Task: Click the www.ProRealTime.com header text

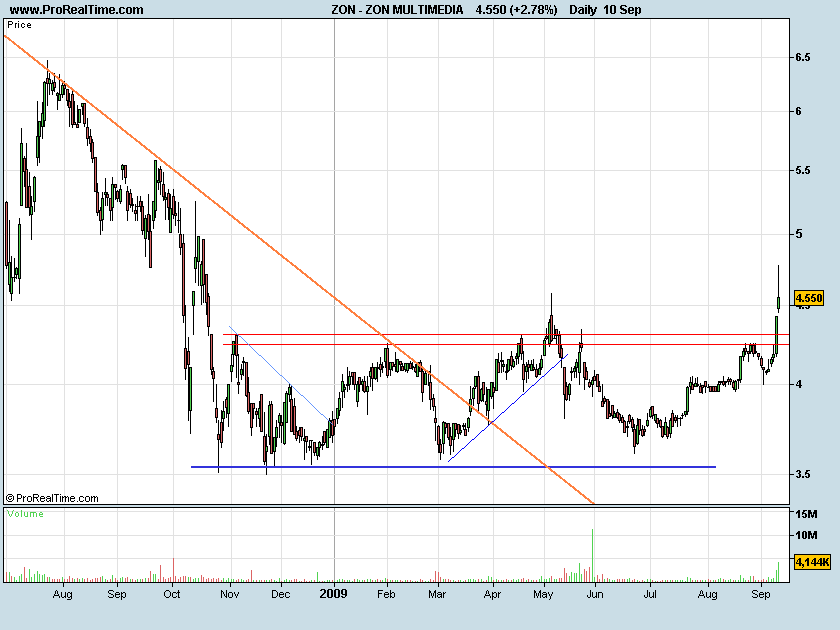Action: click(x=77, y=10)
